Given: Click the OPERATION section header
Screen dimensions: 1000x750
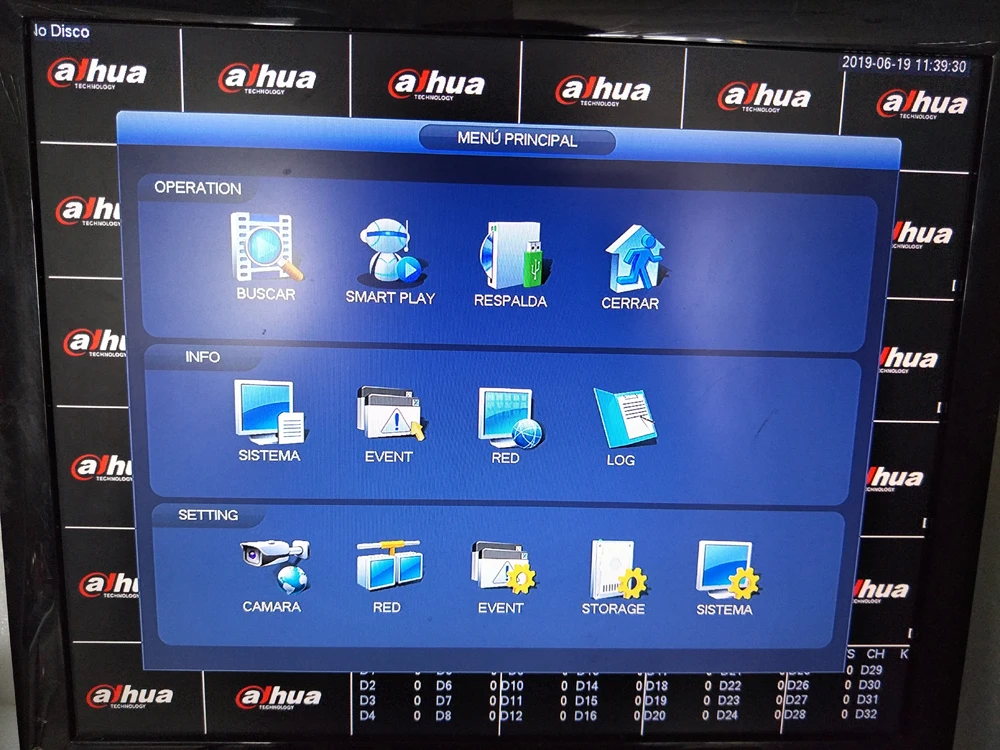Looking at the screenshot, I should [x=198, y=188].
